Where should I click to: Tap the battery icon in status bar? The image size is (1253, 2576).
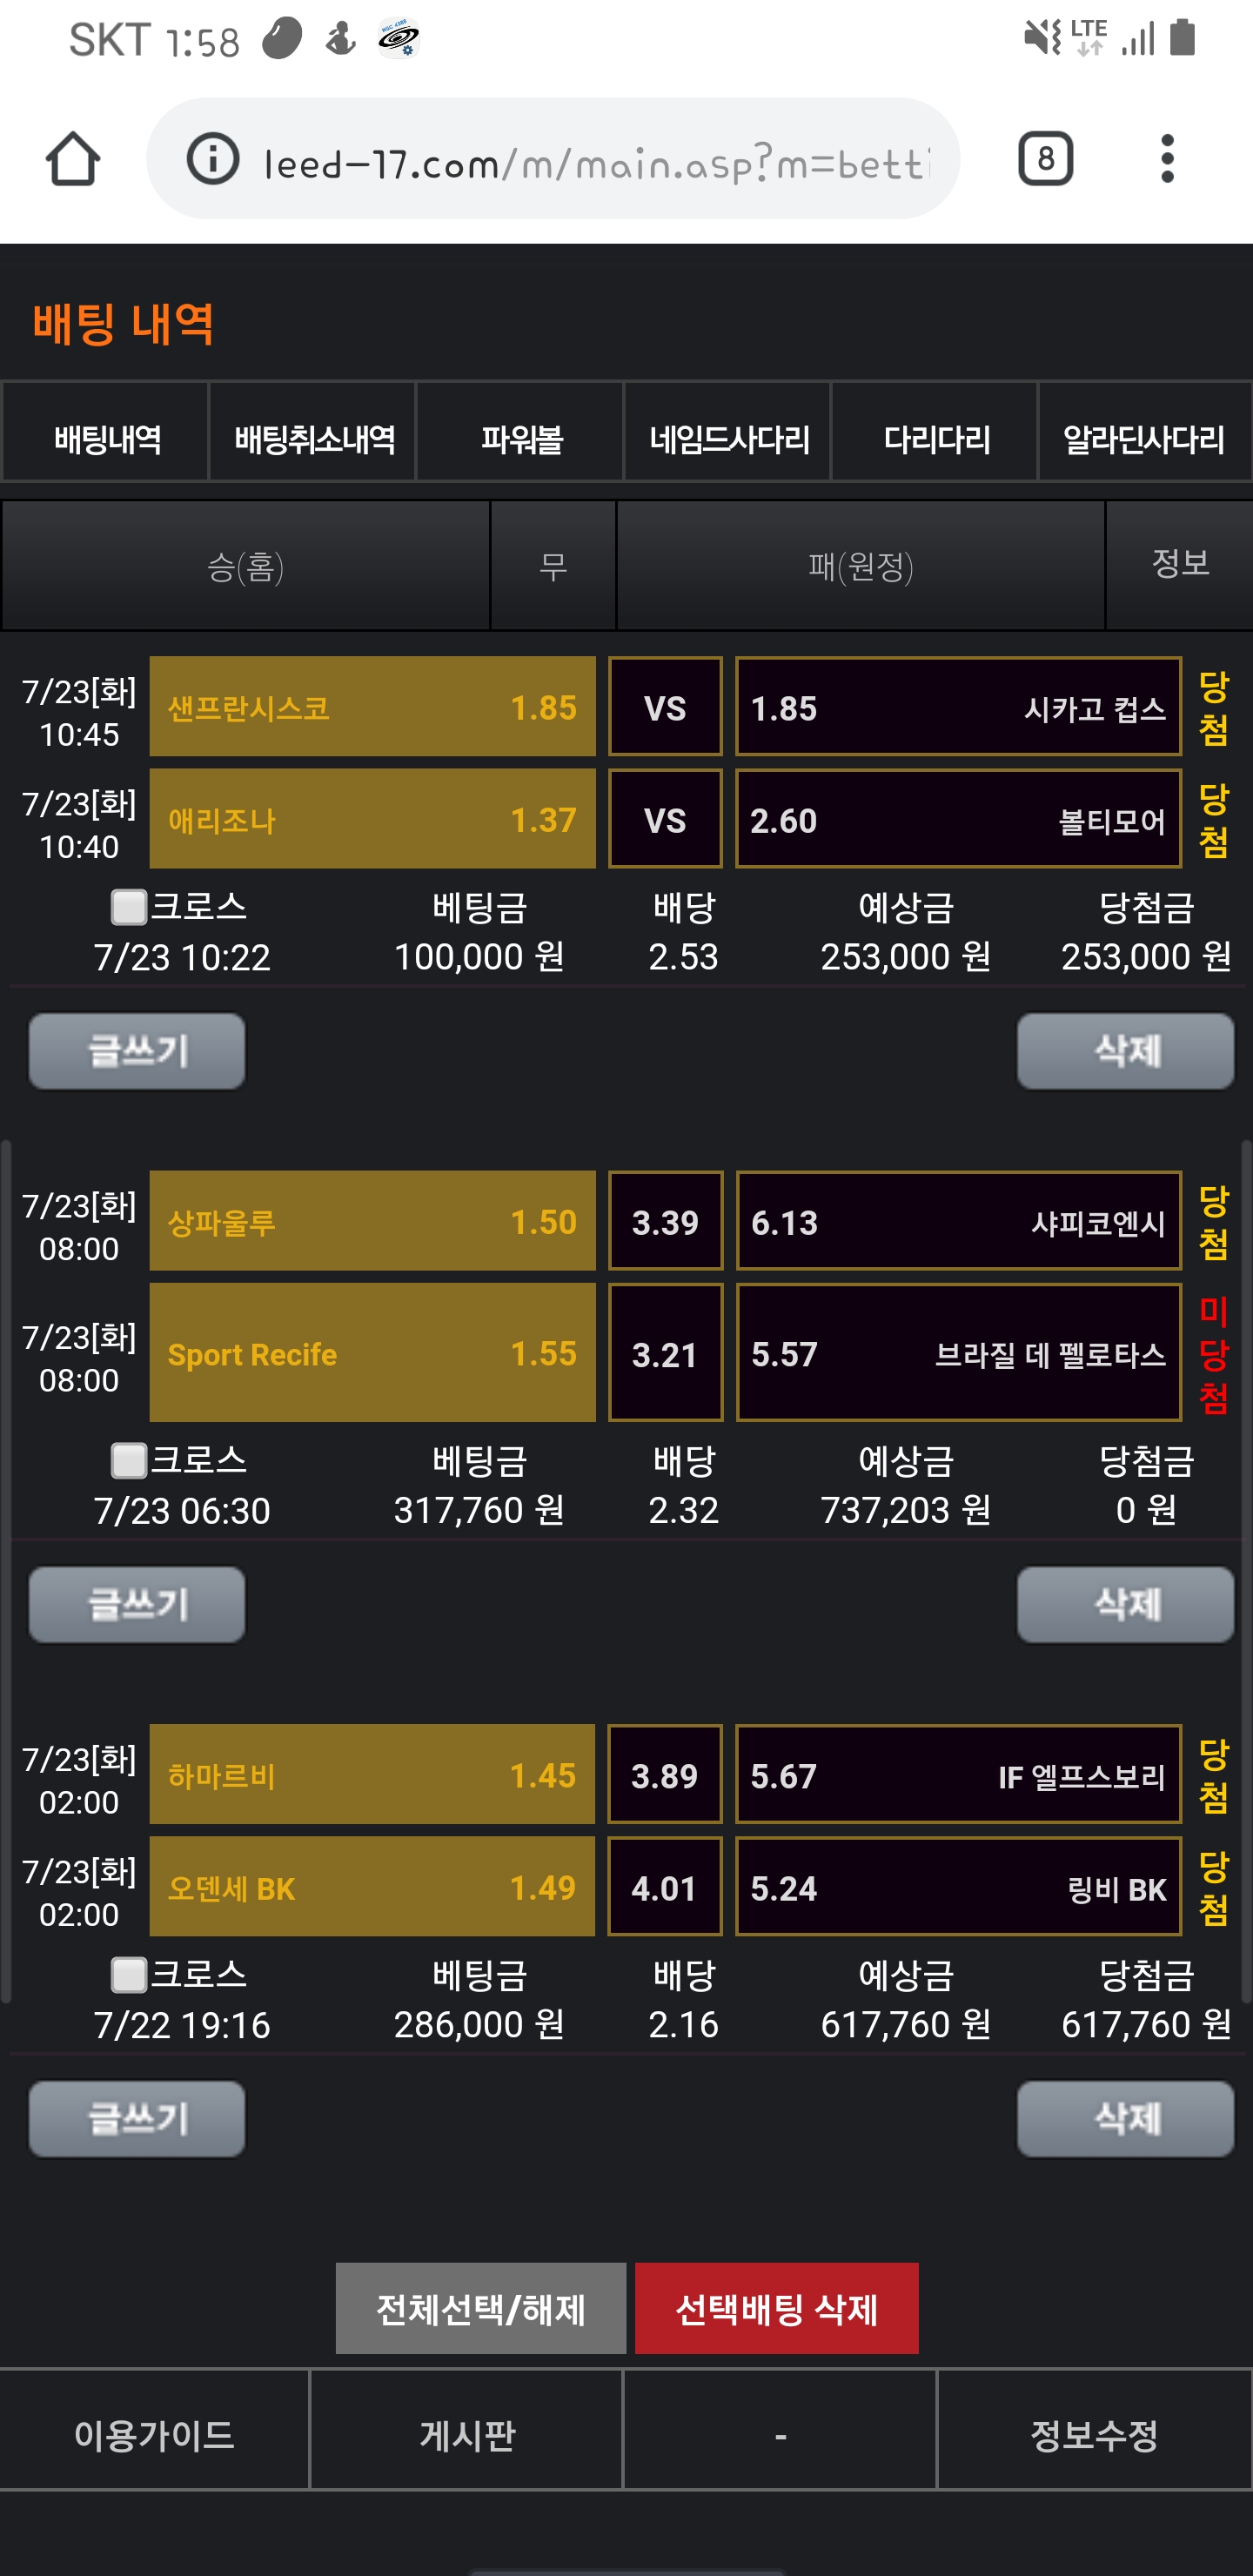coord(1182,38)
